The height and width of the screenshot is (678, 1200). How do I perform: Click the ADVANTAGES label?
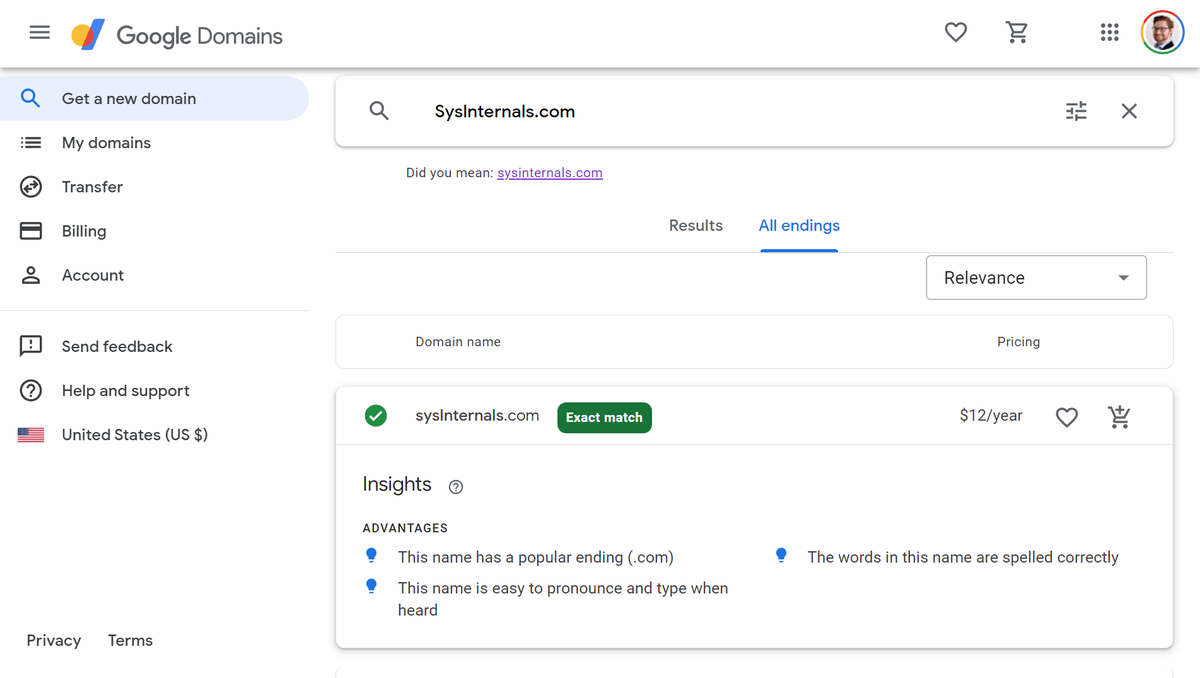(405, 528)
